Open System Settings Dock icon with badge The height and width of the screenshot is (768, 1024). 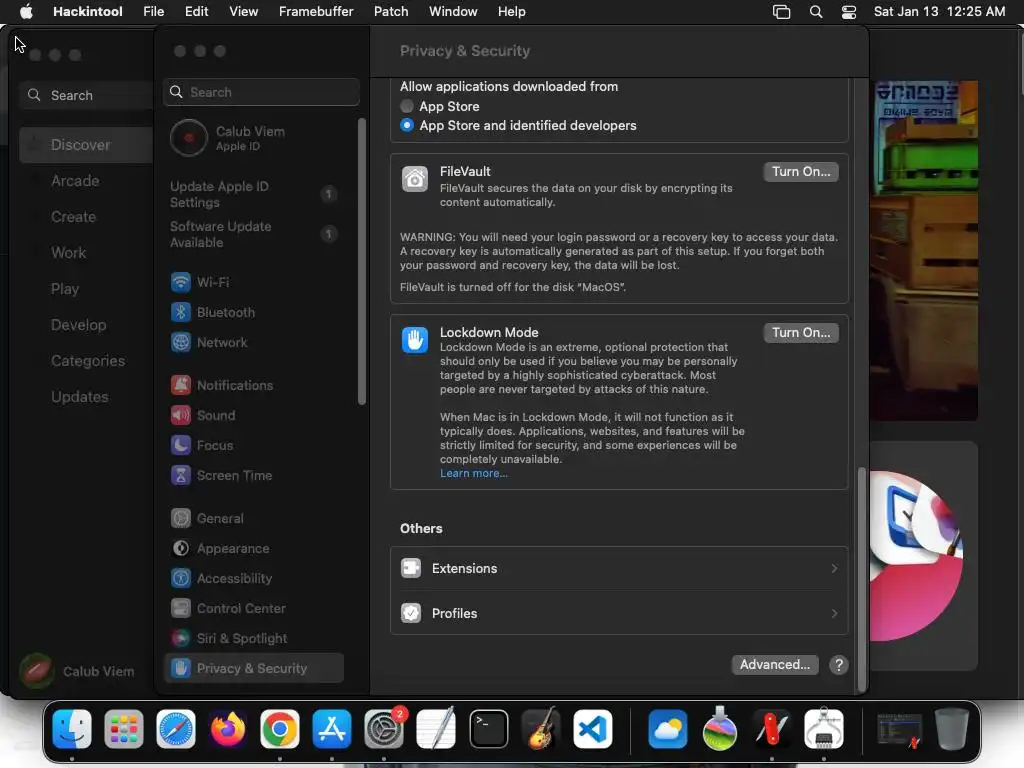(384, 729)
